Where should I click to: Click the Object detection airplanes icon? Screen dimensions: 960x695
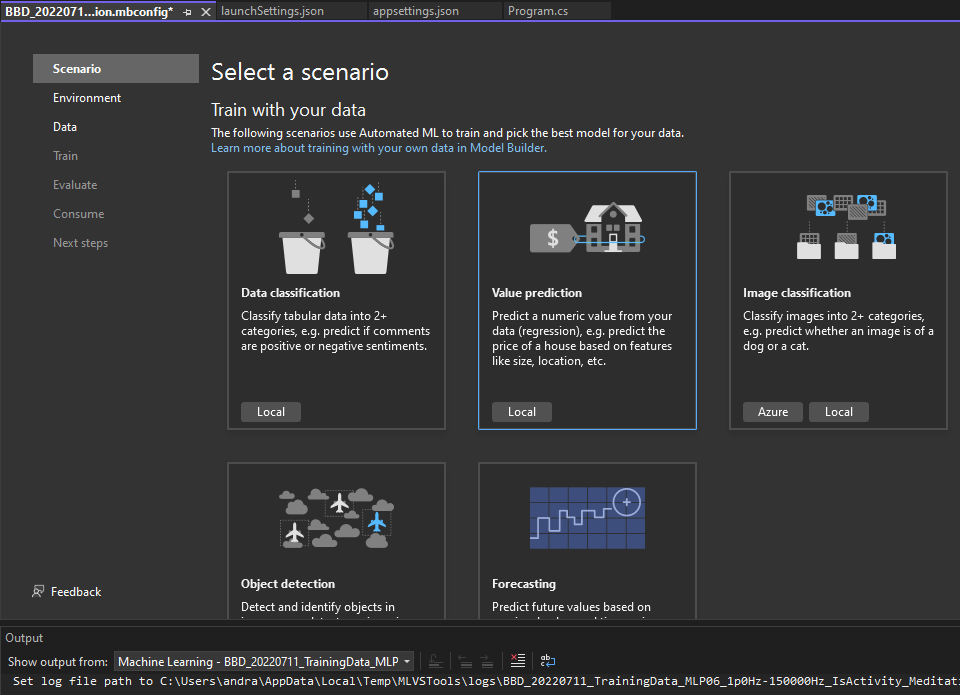[x=336, y=518]
